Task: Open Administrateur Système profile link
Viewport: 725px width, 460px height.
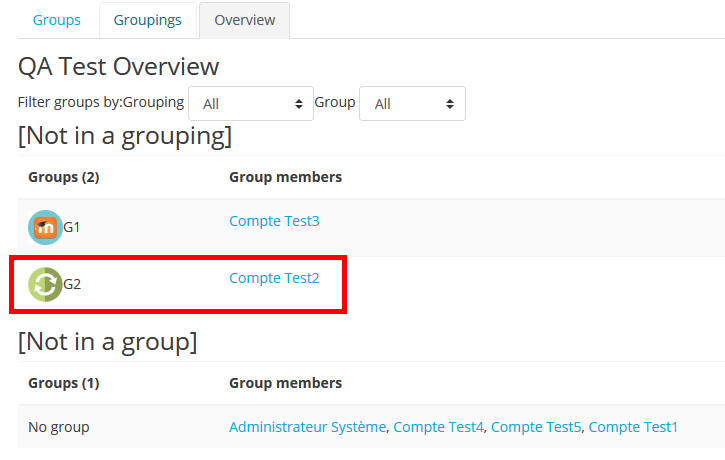Action: 307,427
